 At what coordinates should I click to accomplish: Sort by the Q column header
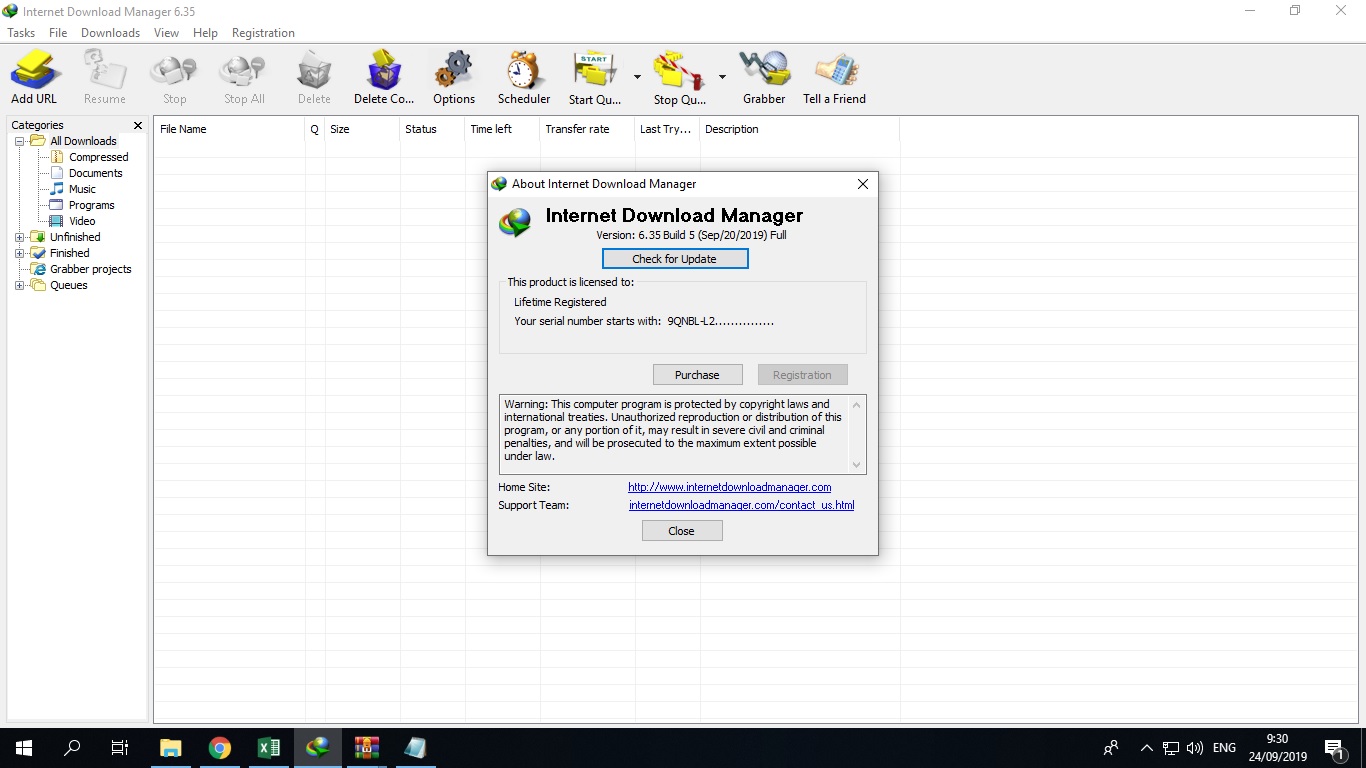point(314,129)
